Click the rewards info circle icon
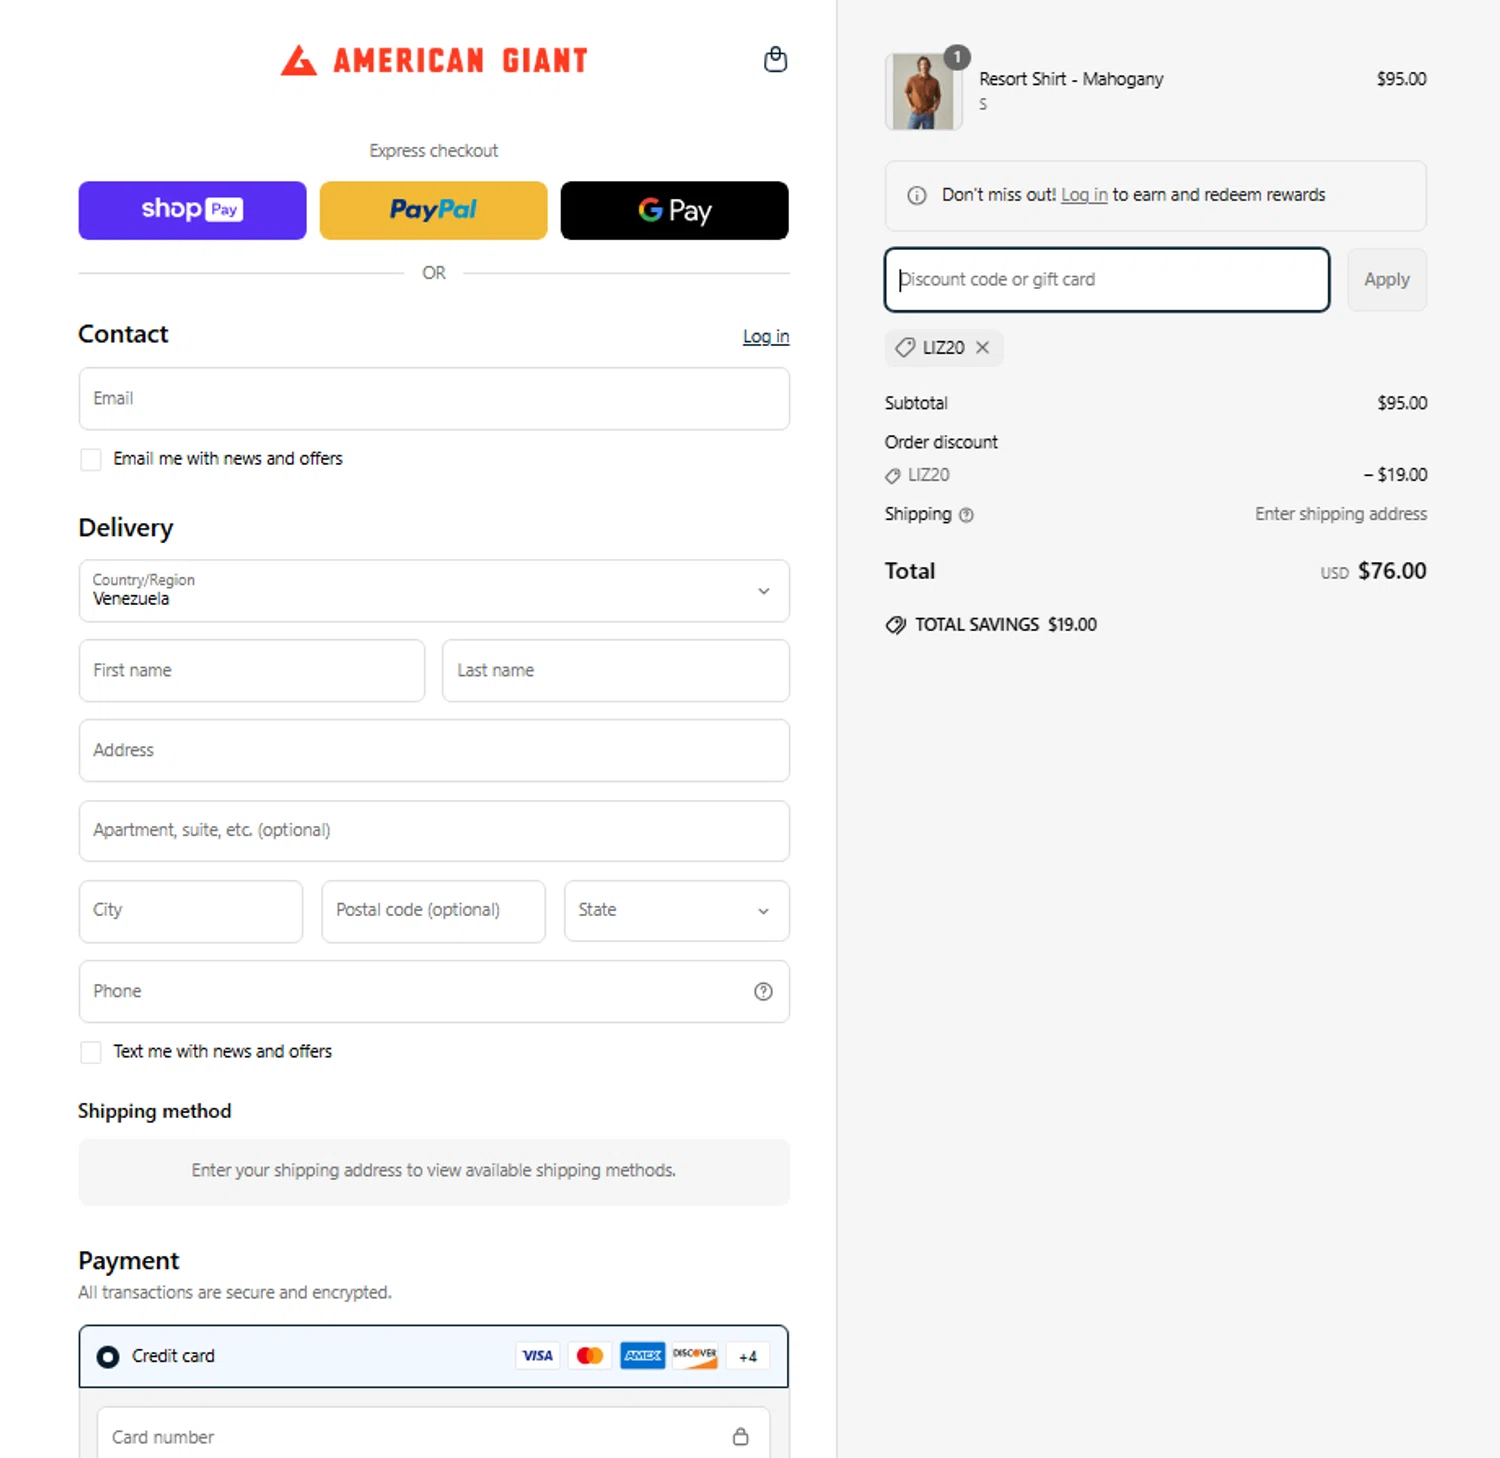The image size is (1500, 1458). tap(916, 195)
